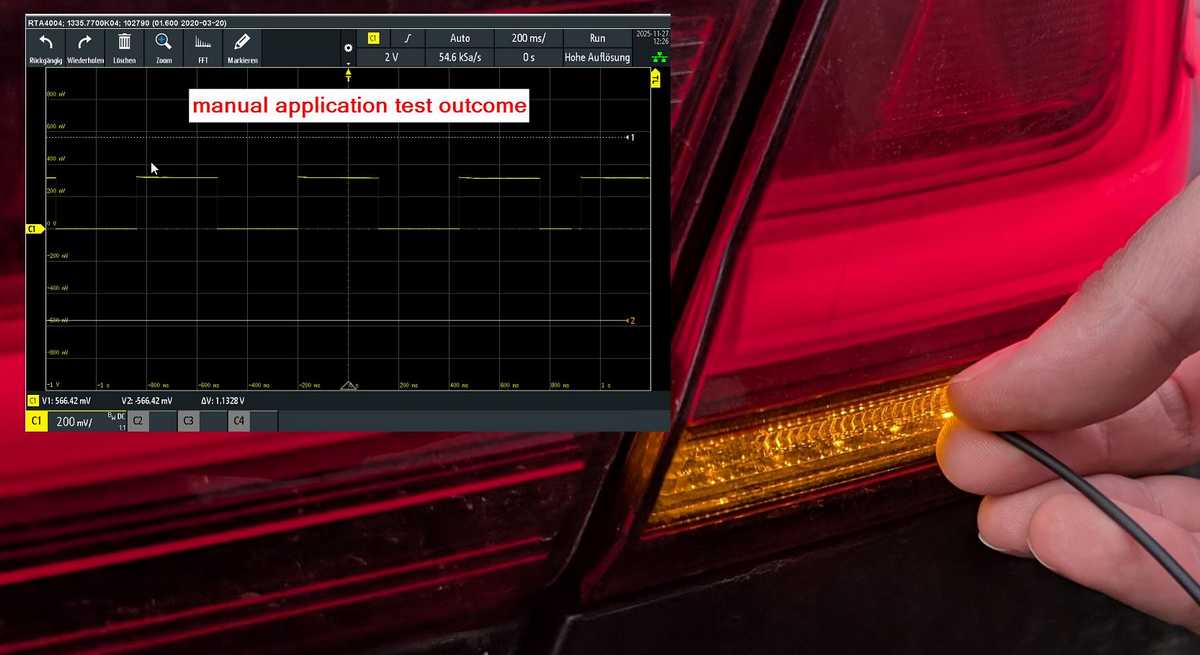
Task: Switch to channel C4 tab
Action: (238, 421)
